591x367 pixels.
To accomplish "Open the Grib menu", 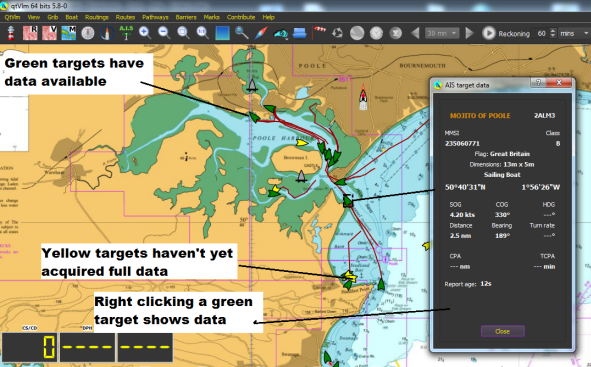I will pos(52,17).
